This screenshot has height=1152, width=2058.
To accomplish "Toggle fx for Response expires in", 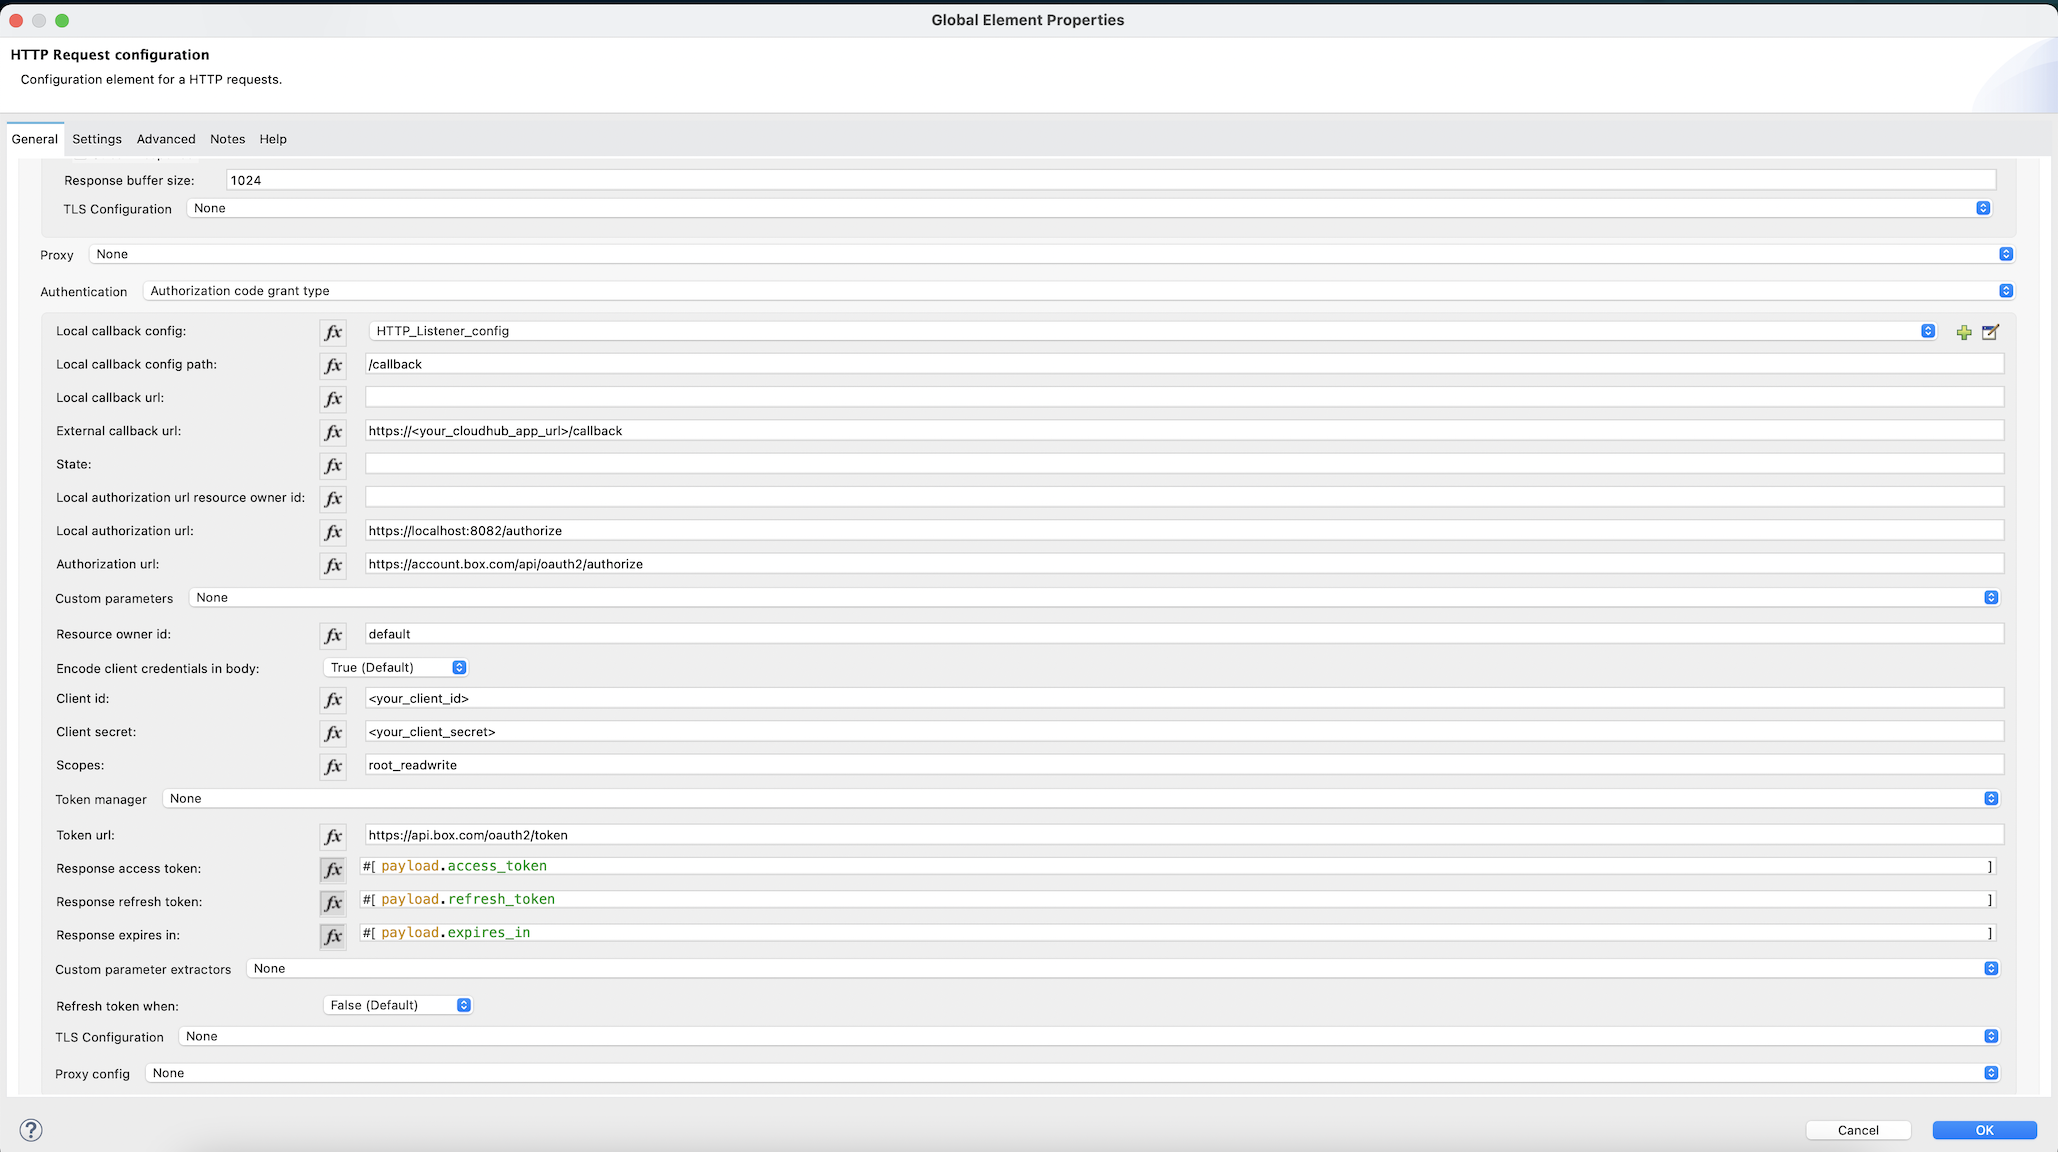I will pos(333,936).
